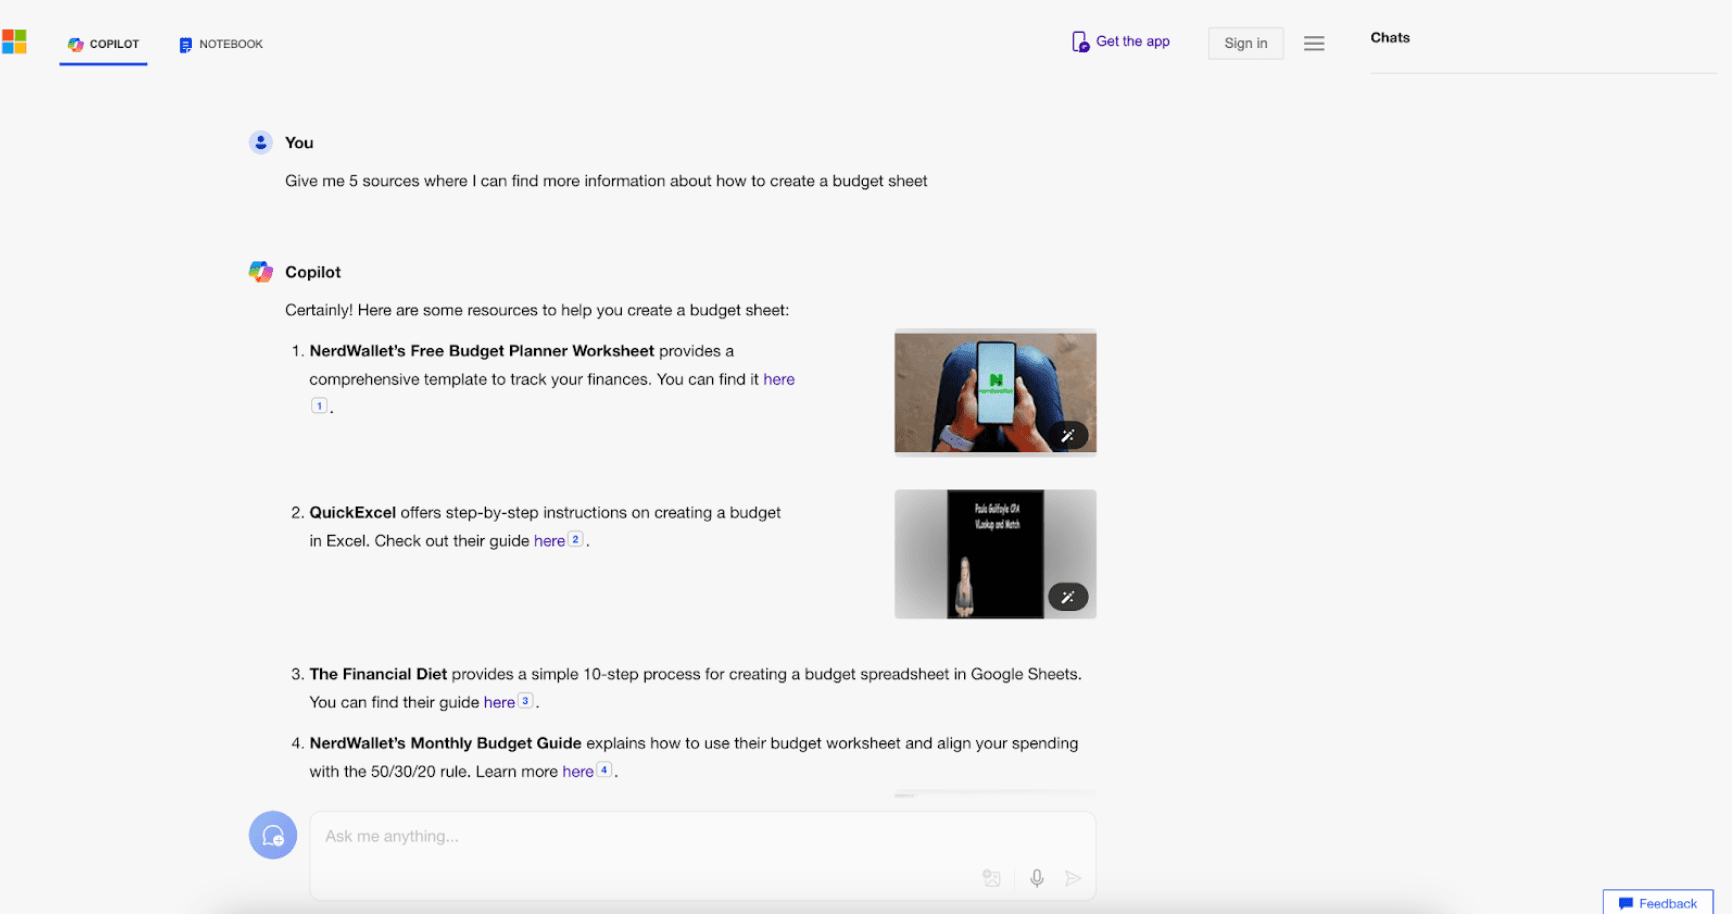This screenshot has width=1734, height=922.
Task: Click the Sign in button
Action: click(x=1246, y=43)
